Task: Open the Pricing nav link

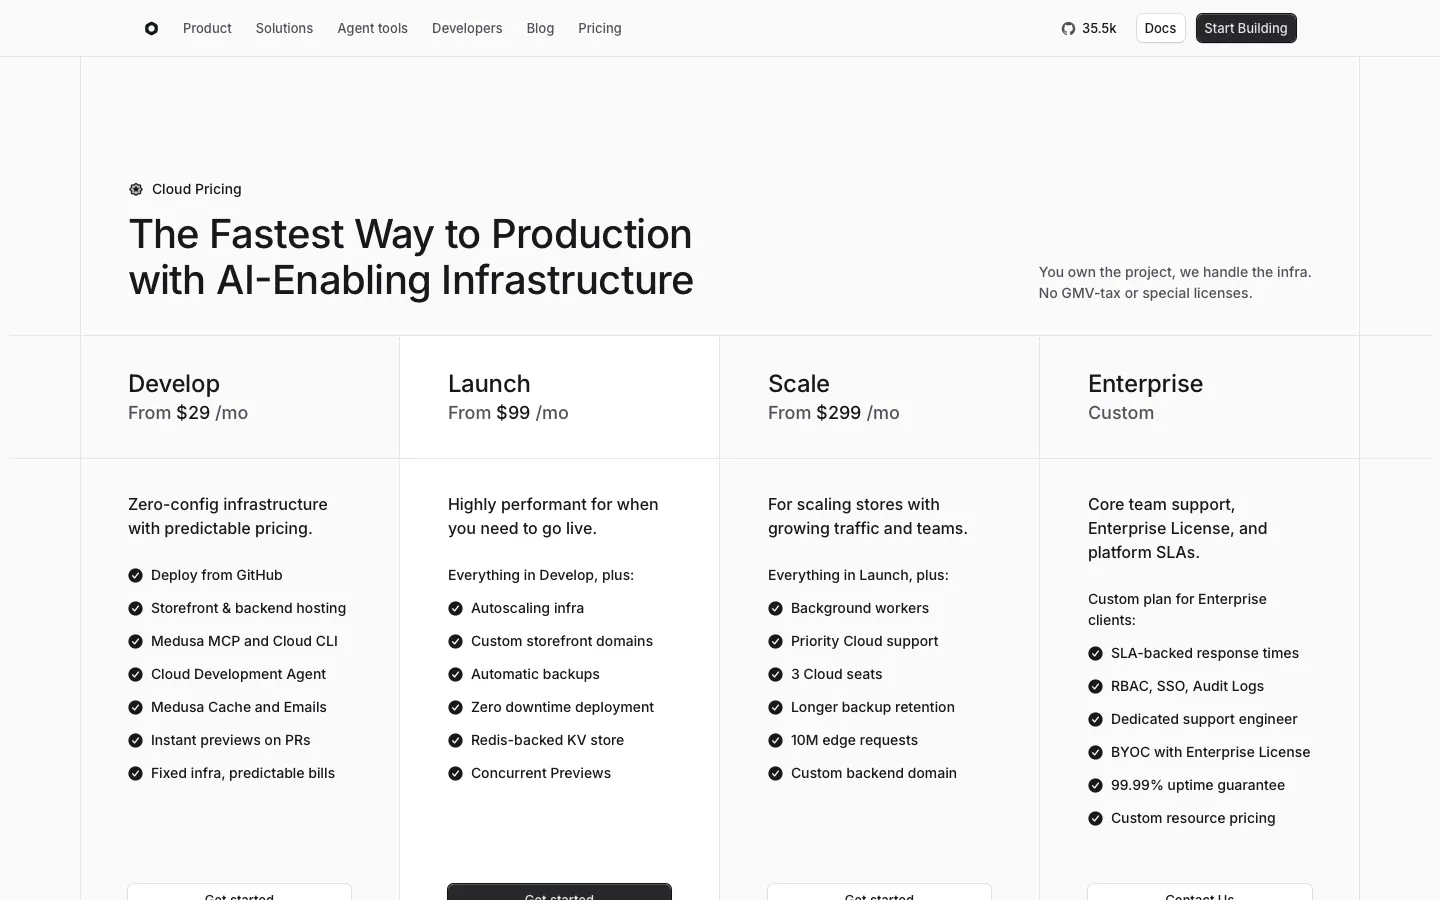Action: (600, 28)
